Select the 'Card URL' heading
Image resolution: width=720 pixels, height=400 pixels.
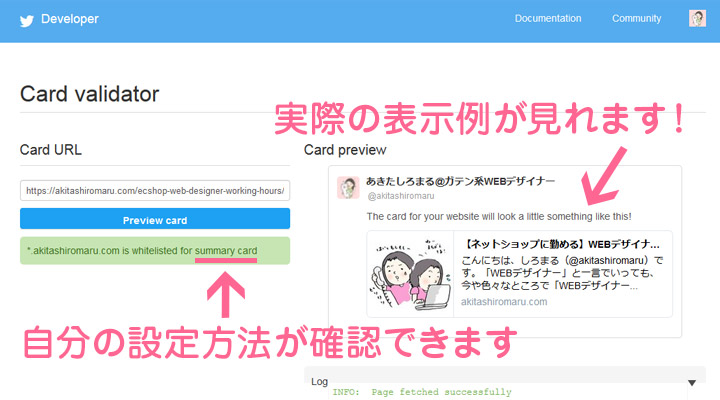[51, 150]
